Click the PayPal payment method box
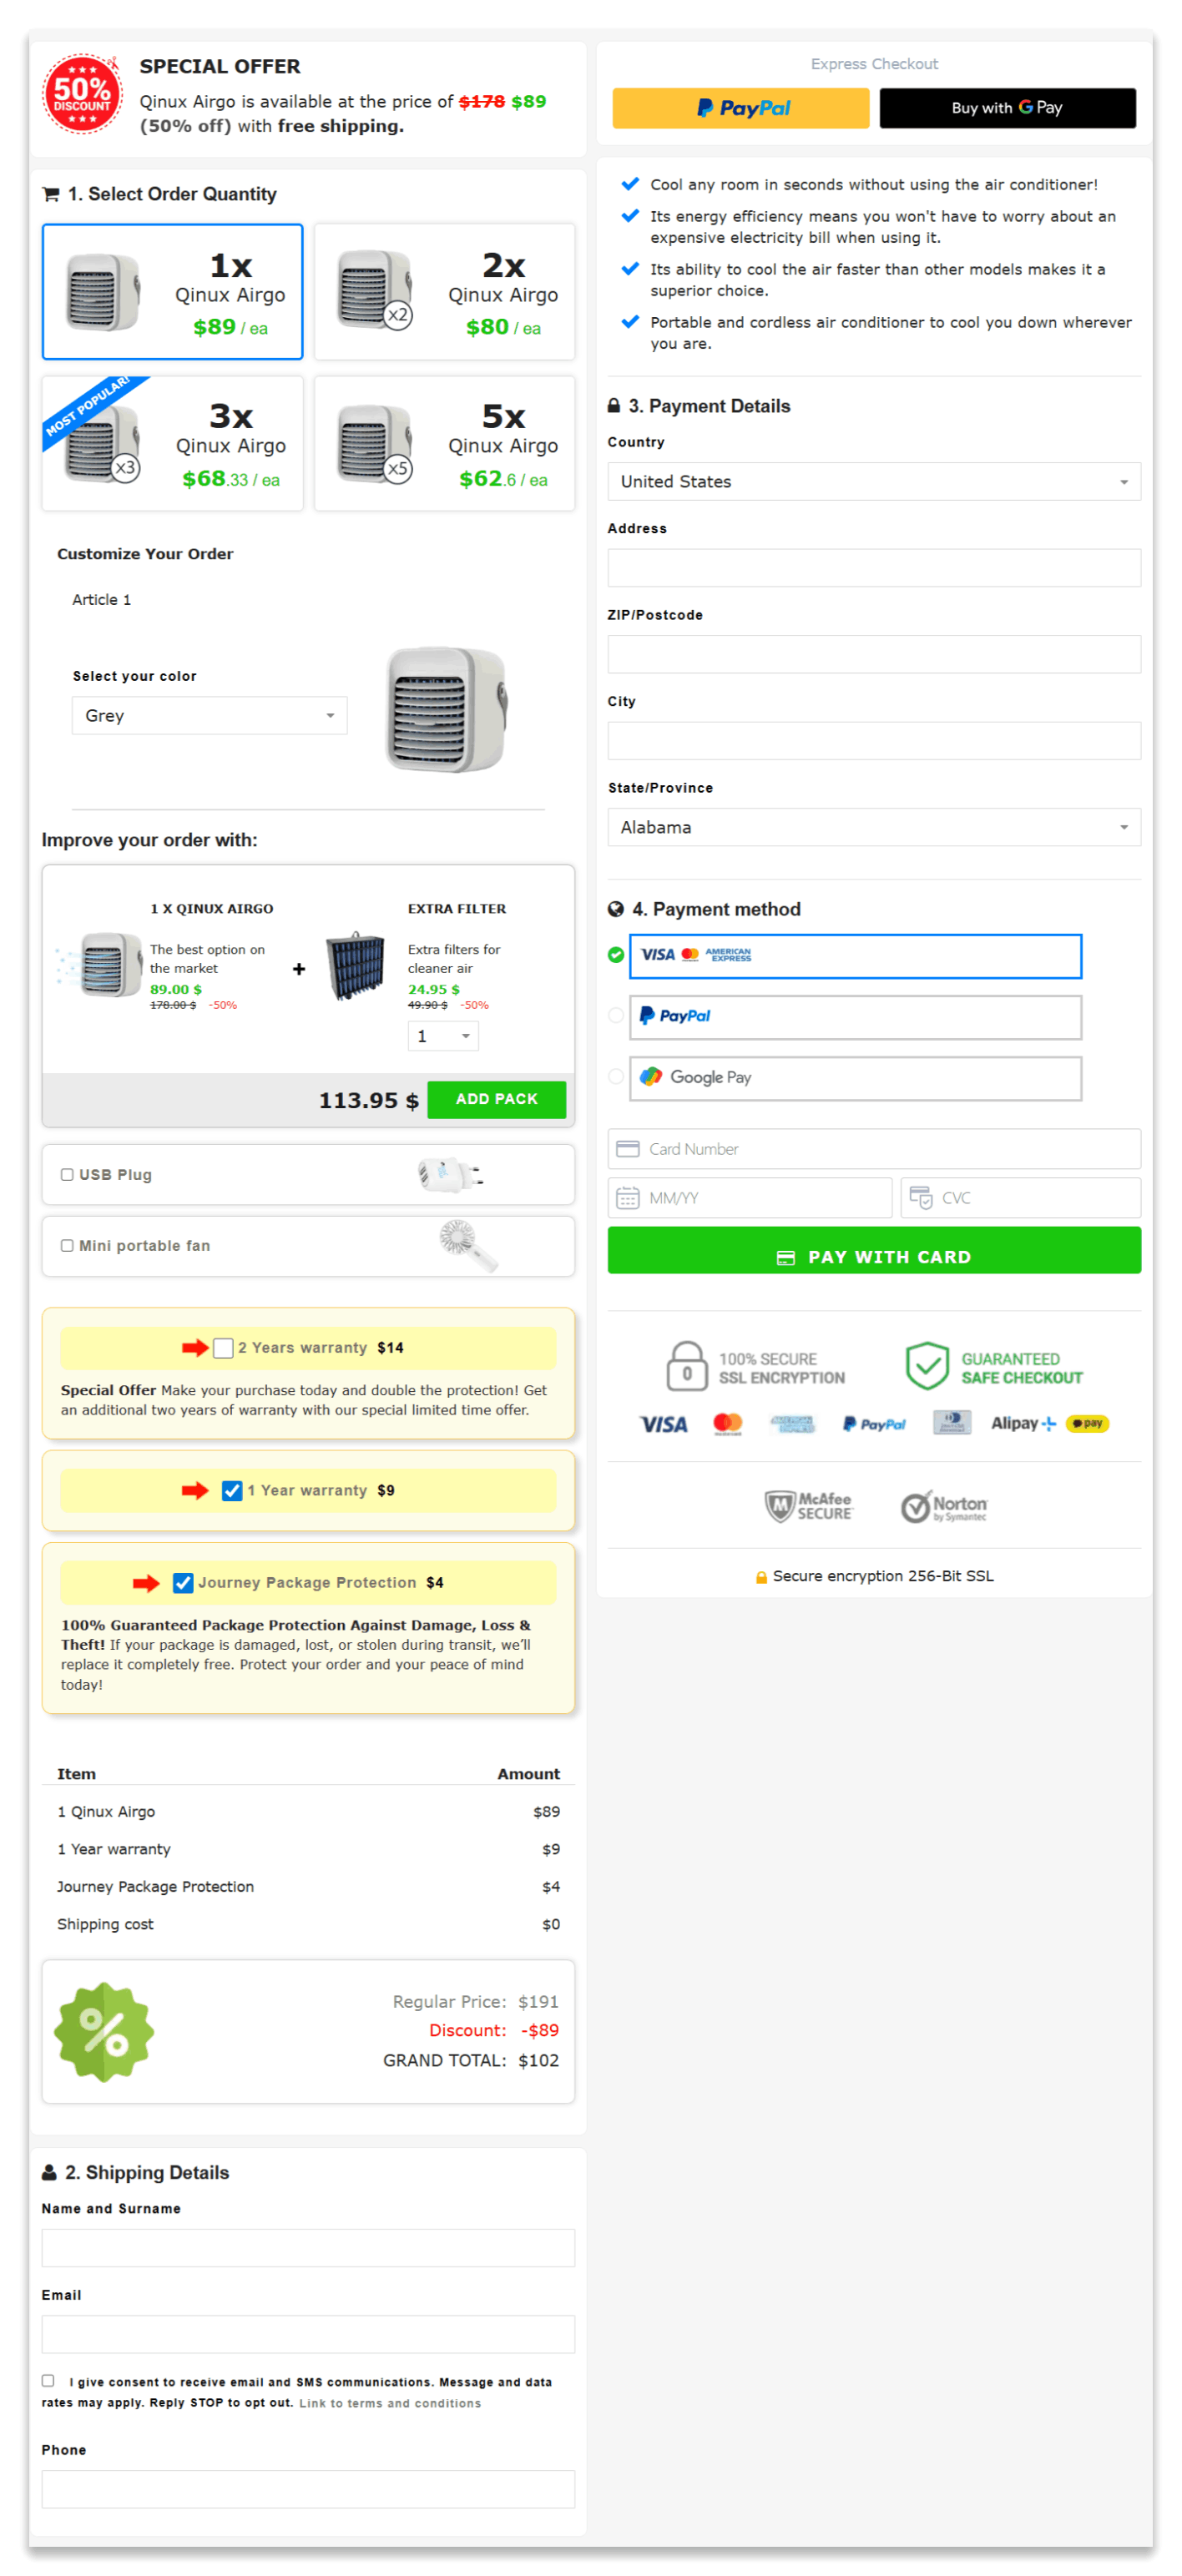 point(856,1018)
